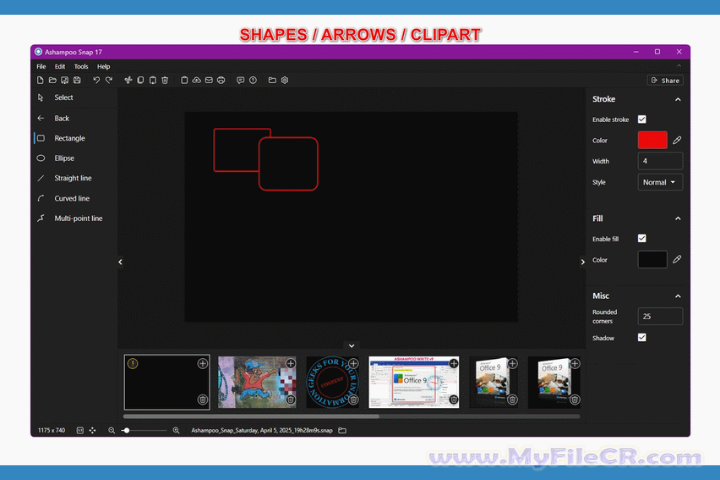Open the File menu
This screenshot has width=720, height=480.
[41, 67]
